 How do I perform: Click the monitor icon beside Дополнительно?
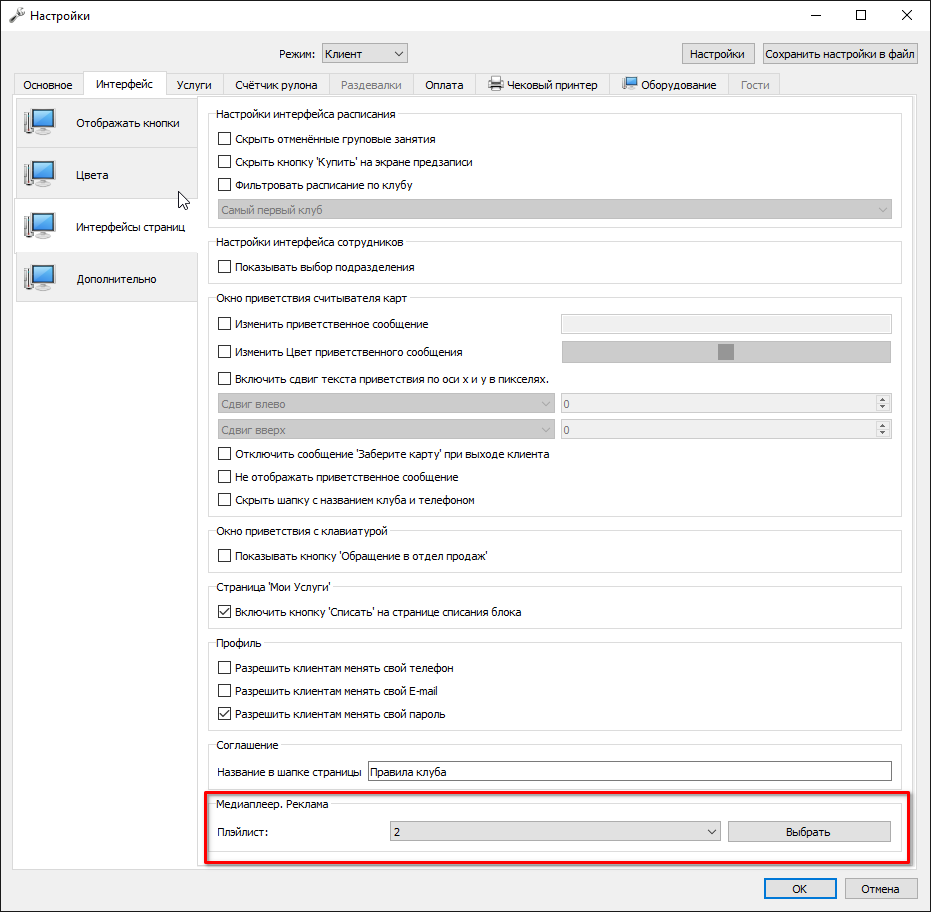(40, 278)
